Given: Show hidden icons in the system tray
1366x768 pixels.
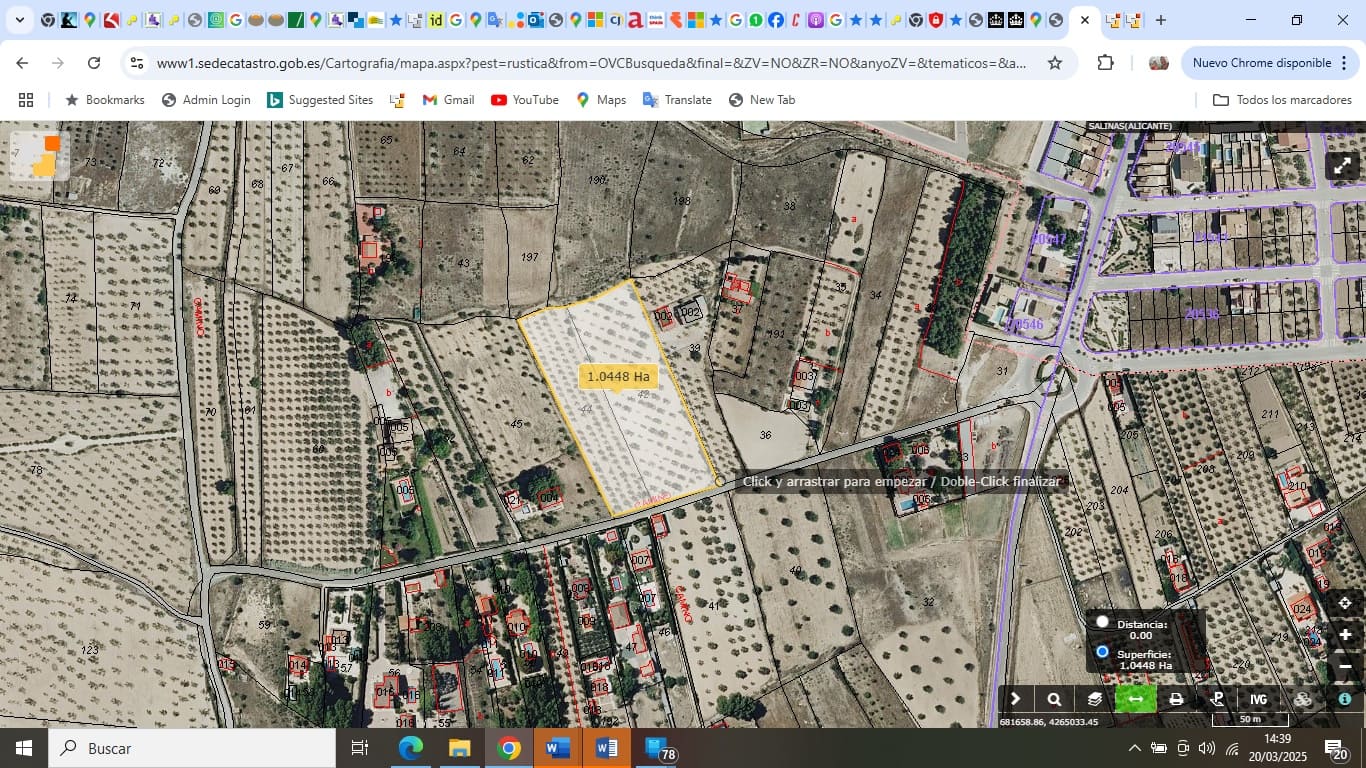Looking at the screenshot, I should pos(1134,747).
